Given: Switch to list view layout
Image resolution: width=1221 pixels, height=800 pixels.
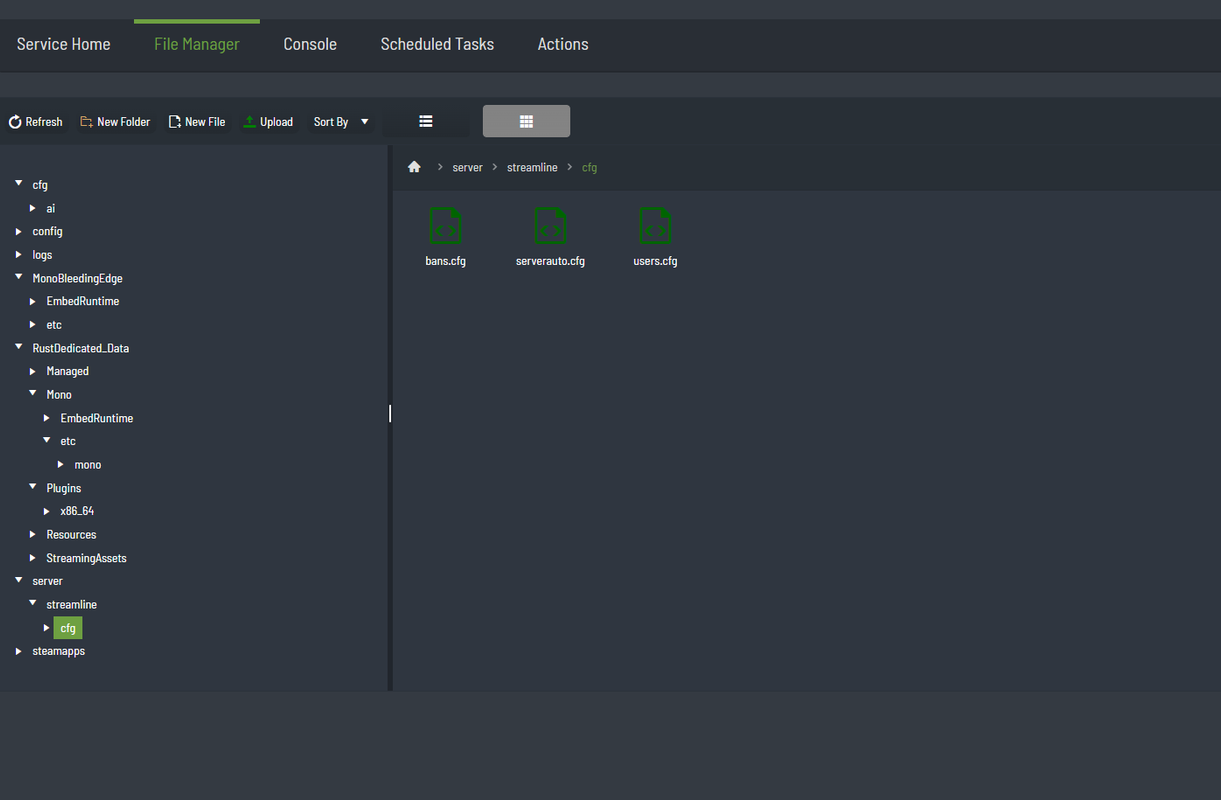Looking at the screenshot, I should tap(426, 121).
